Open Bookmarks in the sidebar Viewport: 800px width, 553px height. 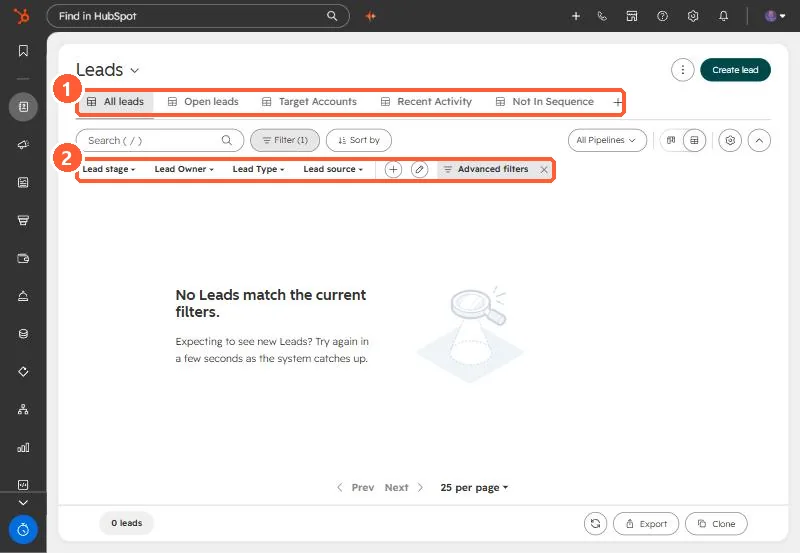[x=23, y=51]
